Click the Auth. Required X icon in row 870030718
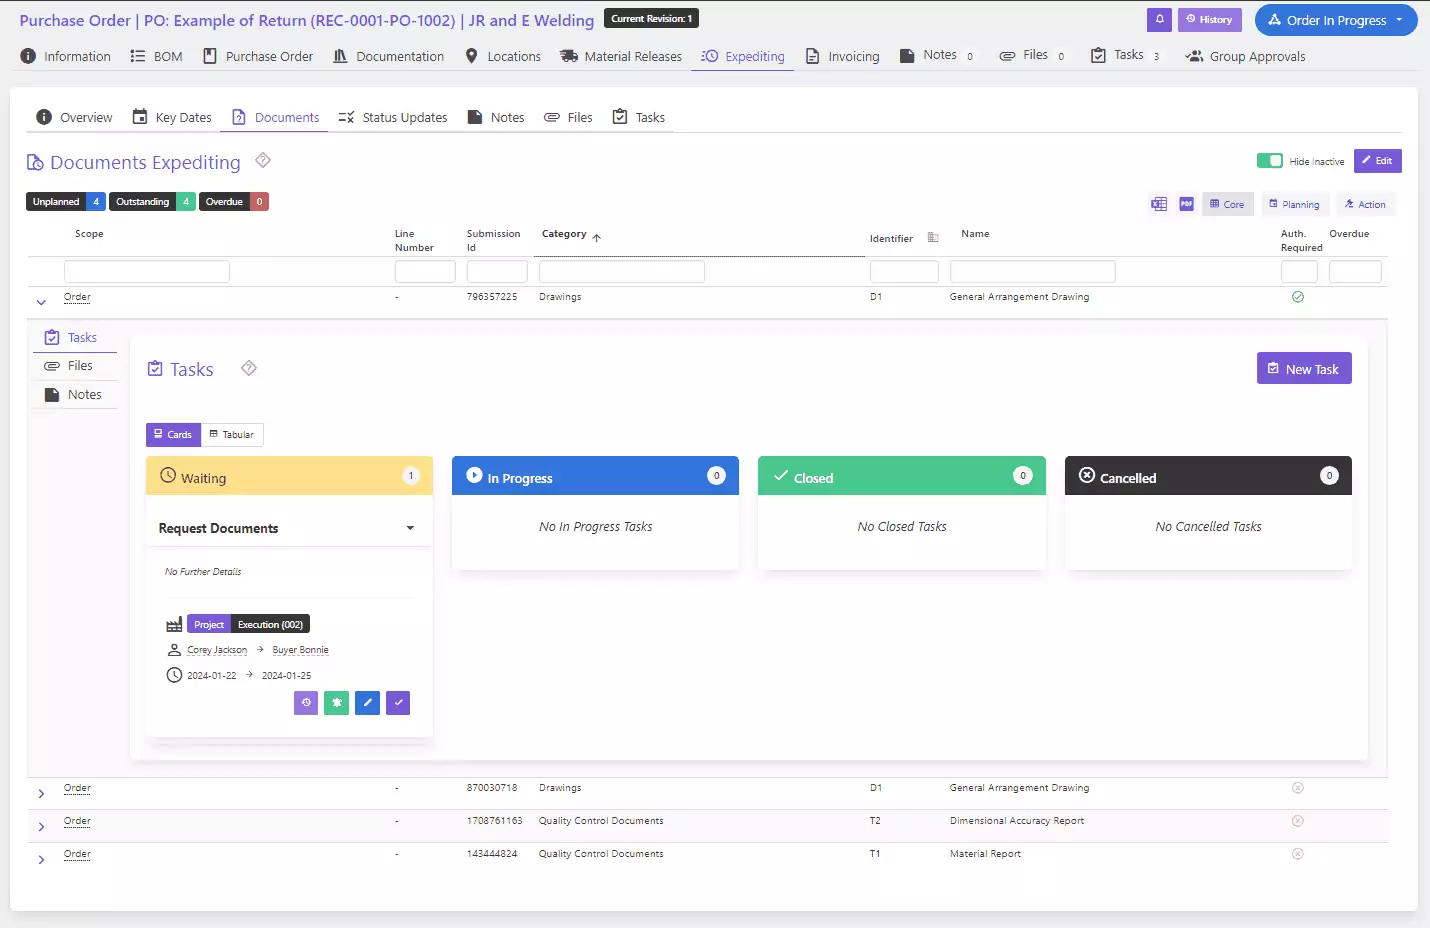Screen dimensions: 1430x928 click(1298, 788)
